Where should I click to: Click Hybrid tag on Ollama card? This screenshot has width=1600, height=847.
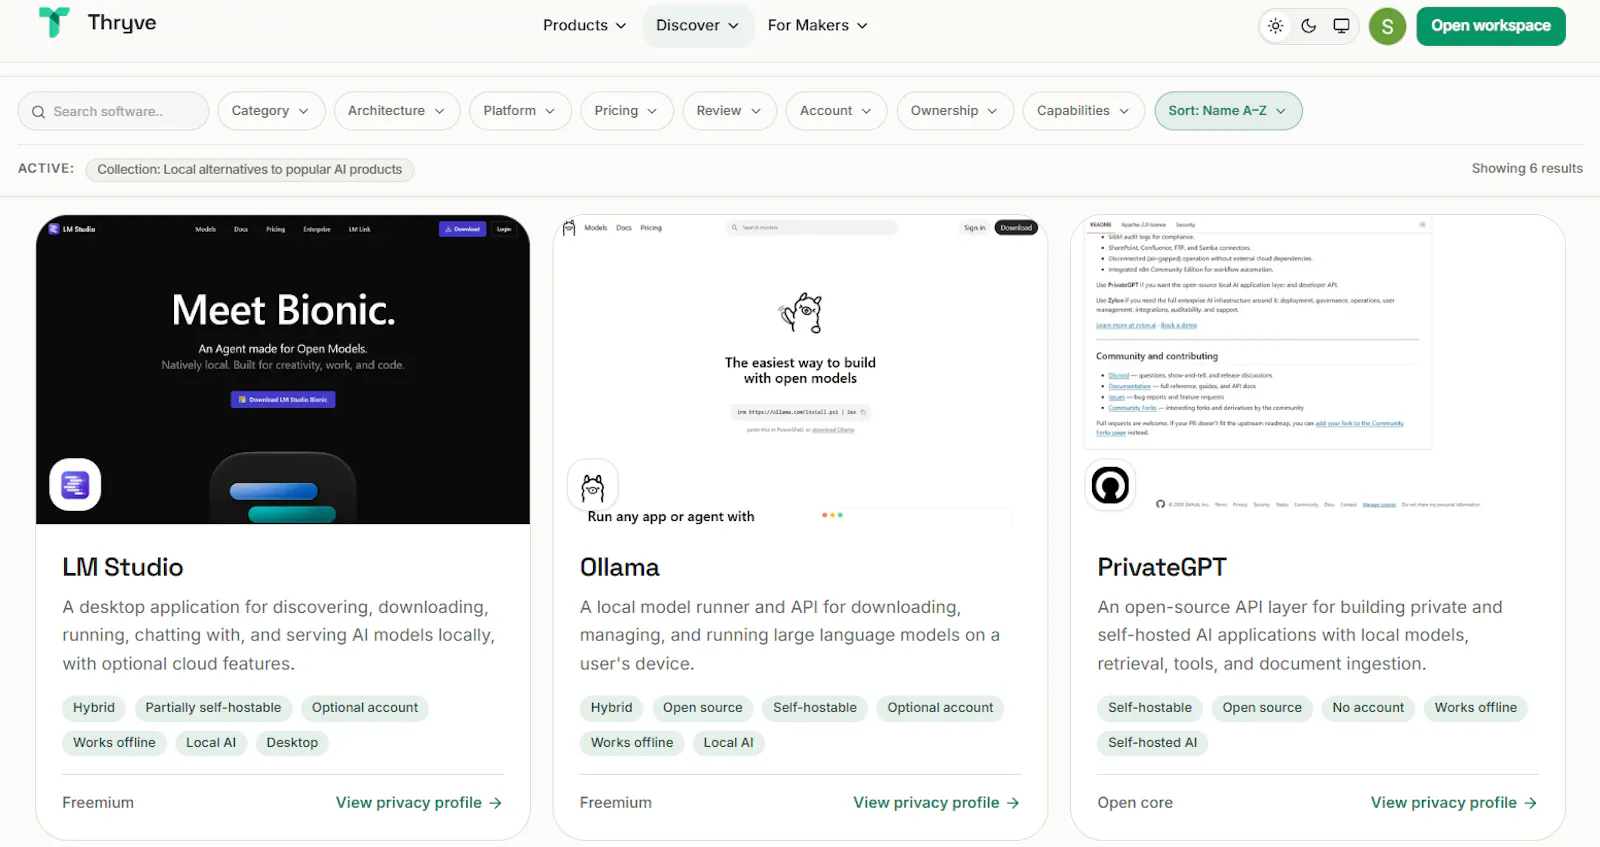[611, 708]
